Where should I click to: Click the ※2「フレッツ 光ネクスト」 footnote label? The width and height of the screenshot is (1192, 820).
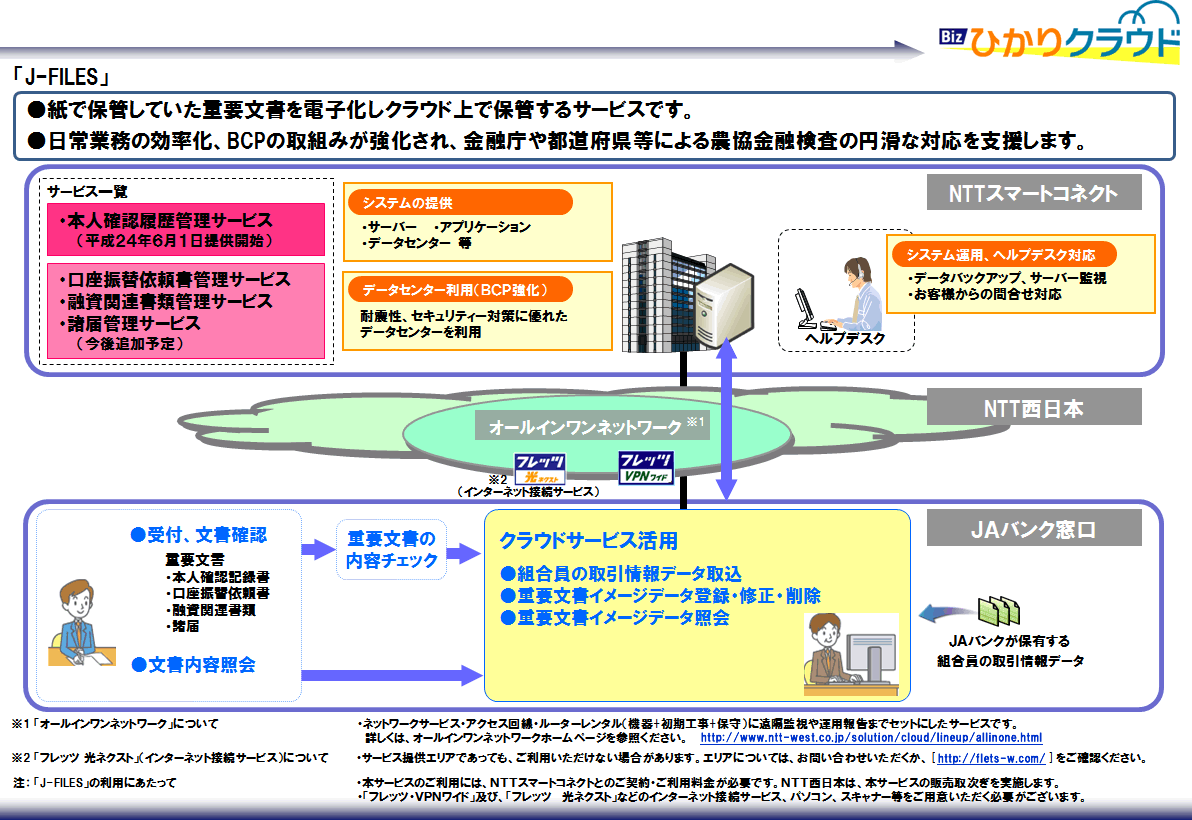click(x=170, y=758)
